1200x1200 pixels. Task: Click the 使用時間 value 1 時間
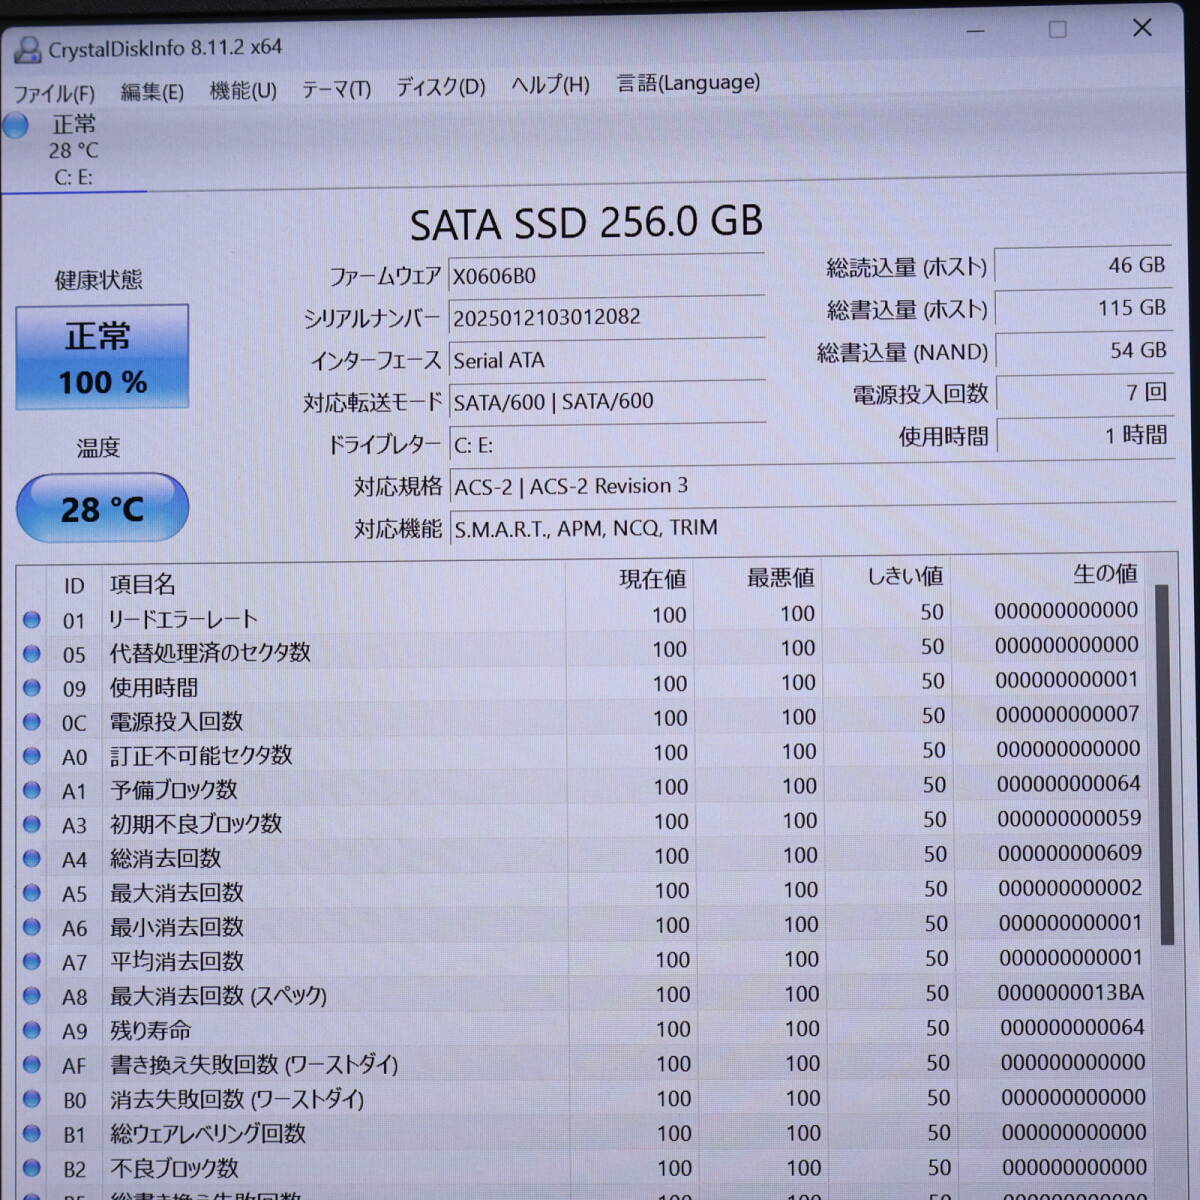[x=1087, y=435]
